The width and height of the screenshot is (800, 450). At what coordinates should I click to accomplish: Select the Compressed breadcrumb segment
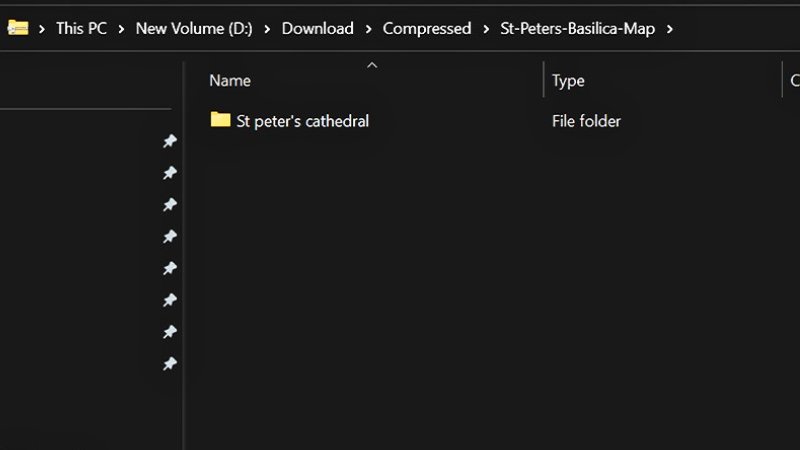coord(427,28)
